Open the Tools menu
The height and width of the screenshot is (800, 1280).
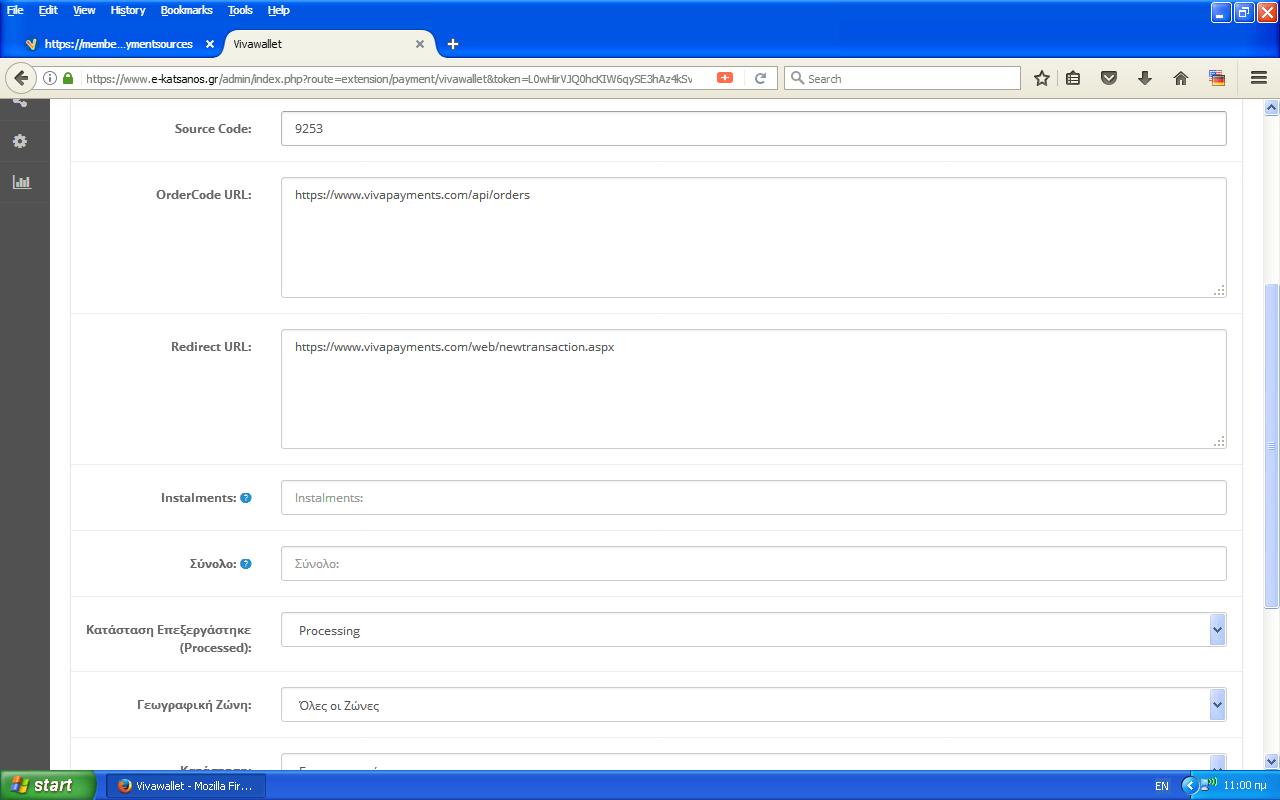(240, 10)
